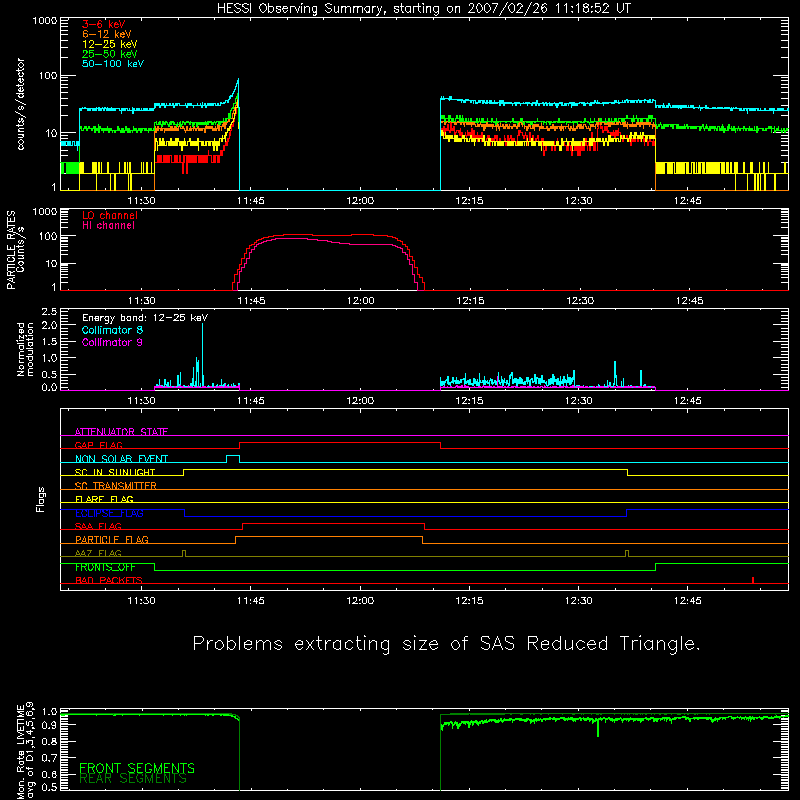
Task: Select the Collimator 8 legend entry
Action: (112, 330)
